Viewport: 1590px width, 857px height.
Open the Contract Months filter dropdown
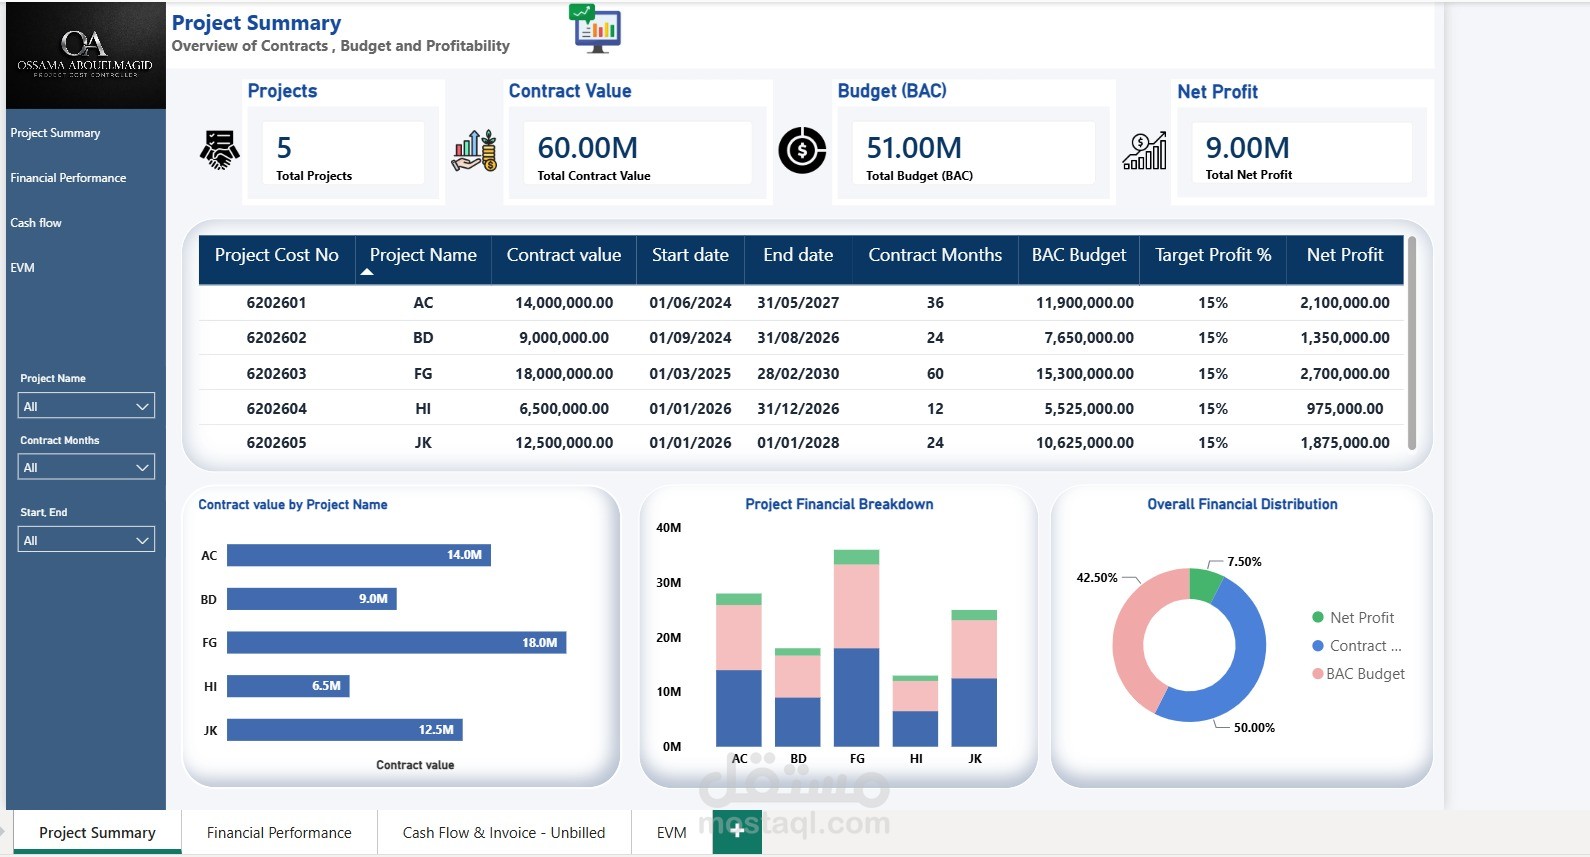pyautogui.click(x=87, y=467)
